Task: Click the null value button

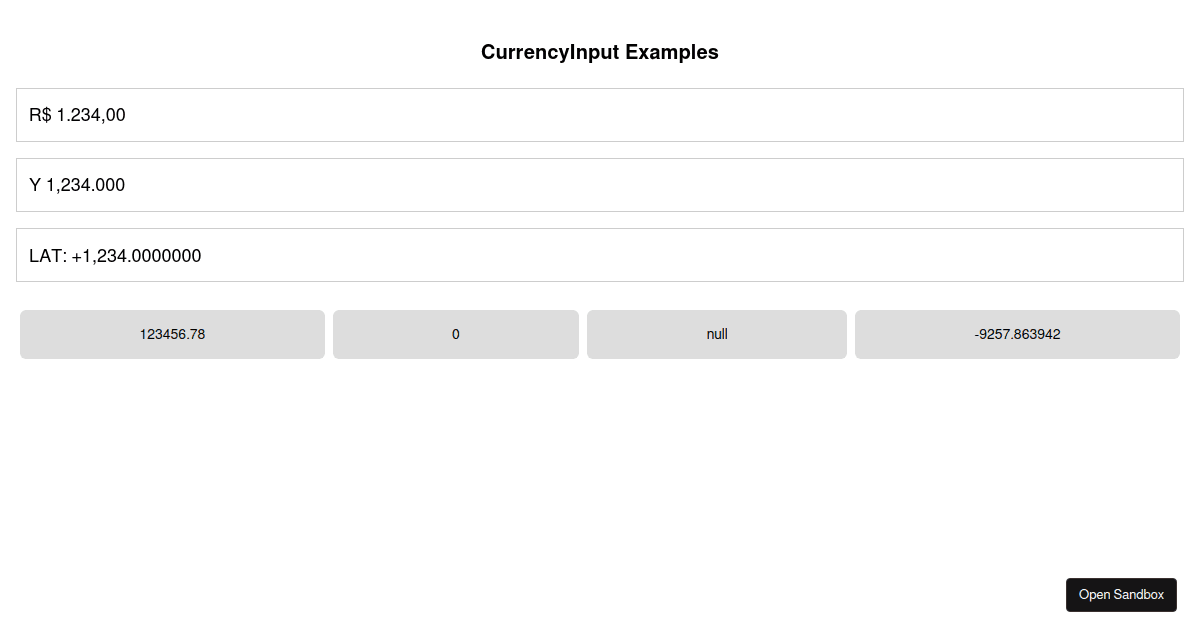Action: 717,334
